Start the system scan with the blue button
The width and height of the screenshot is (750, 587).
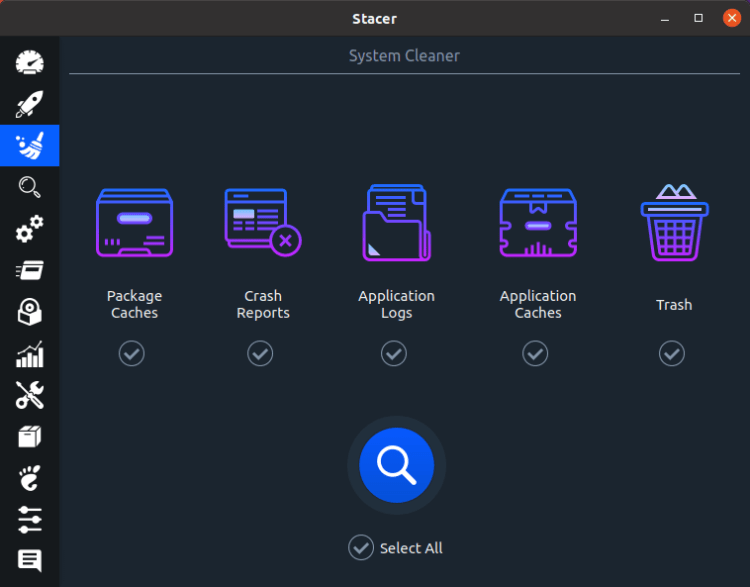[x=397, y=465]
